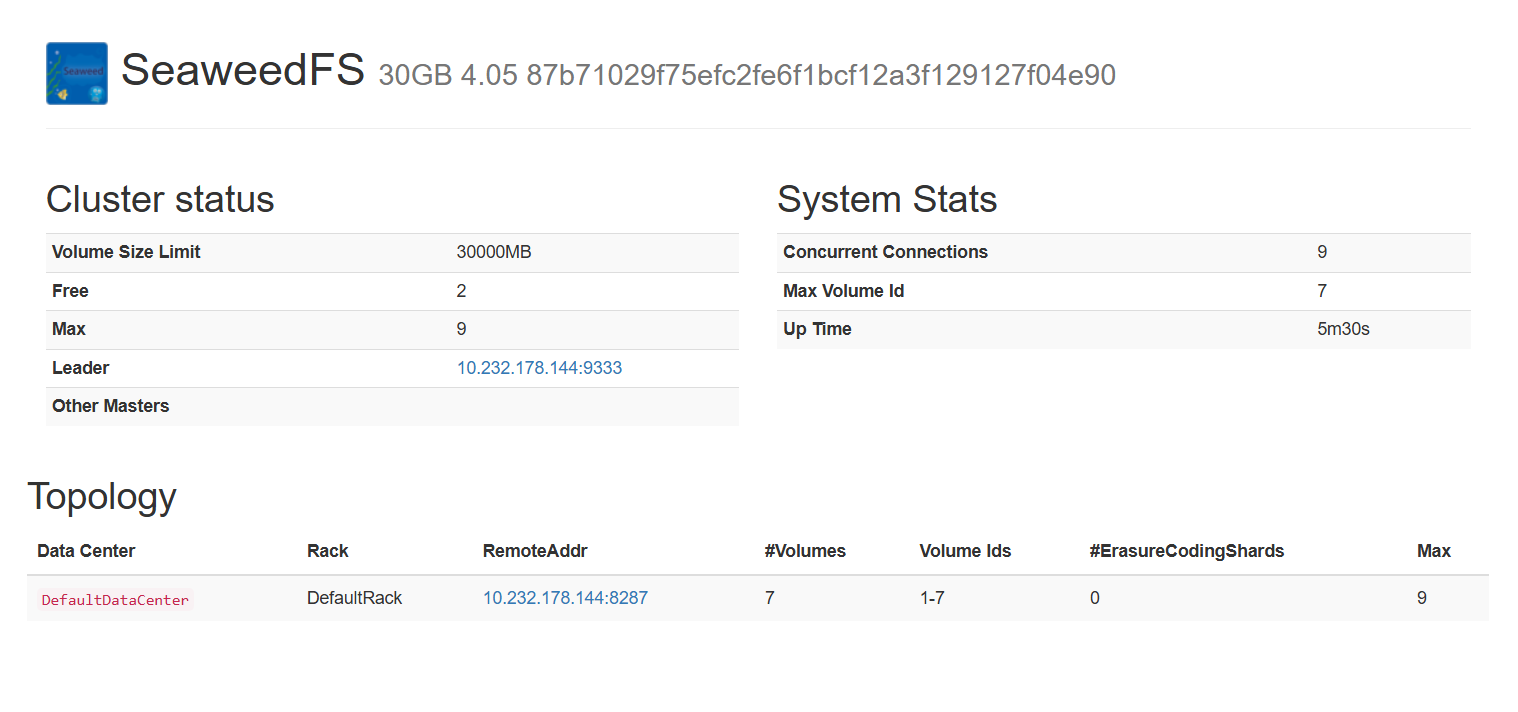Click the Max column header in Topology
Image resolution: width=1518 pixels, height=712 pixels.
(x=1434, y=551)
